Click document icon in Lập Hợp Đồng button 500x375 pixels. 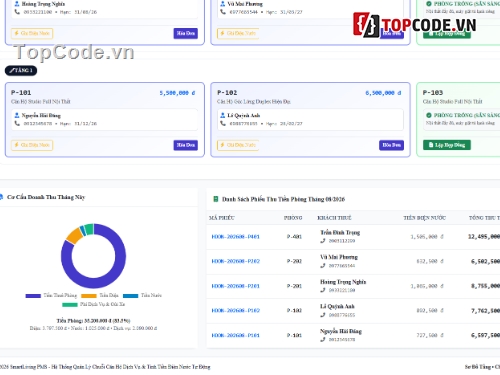[x=431, y=145]
